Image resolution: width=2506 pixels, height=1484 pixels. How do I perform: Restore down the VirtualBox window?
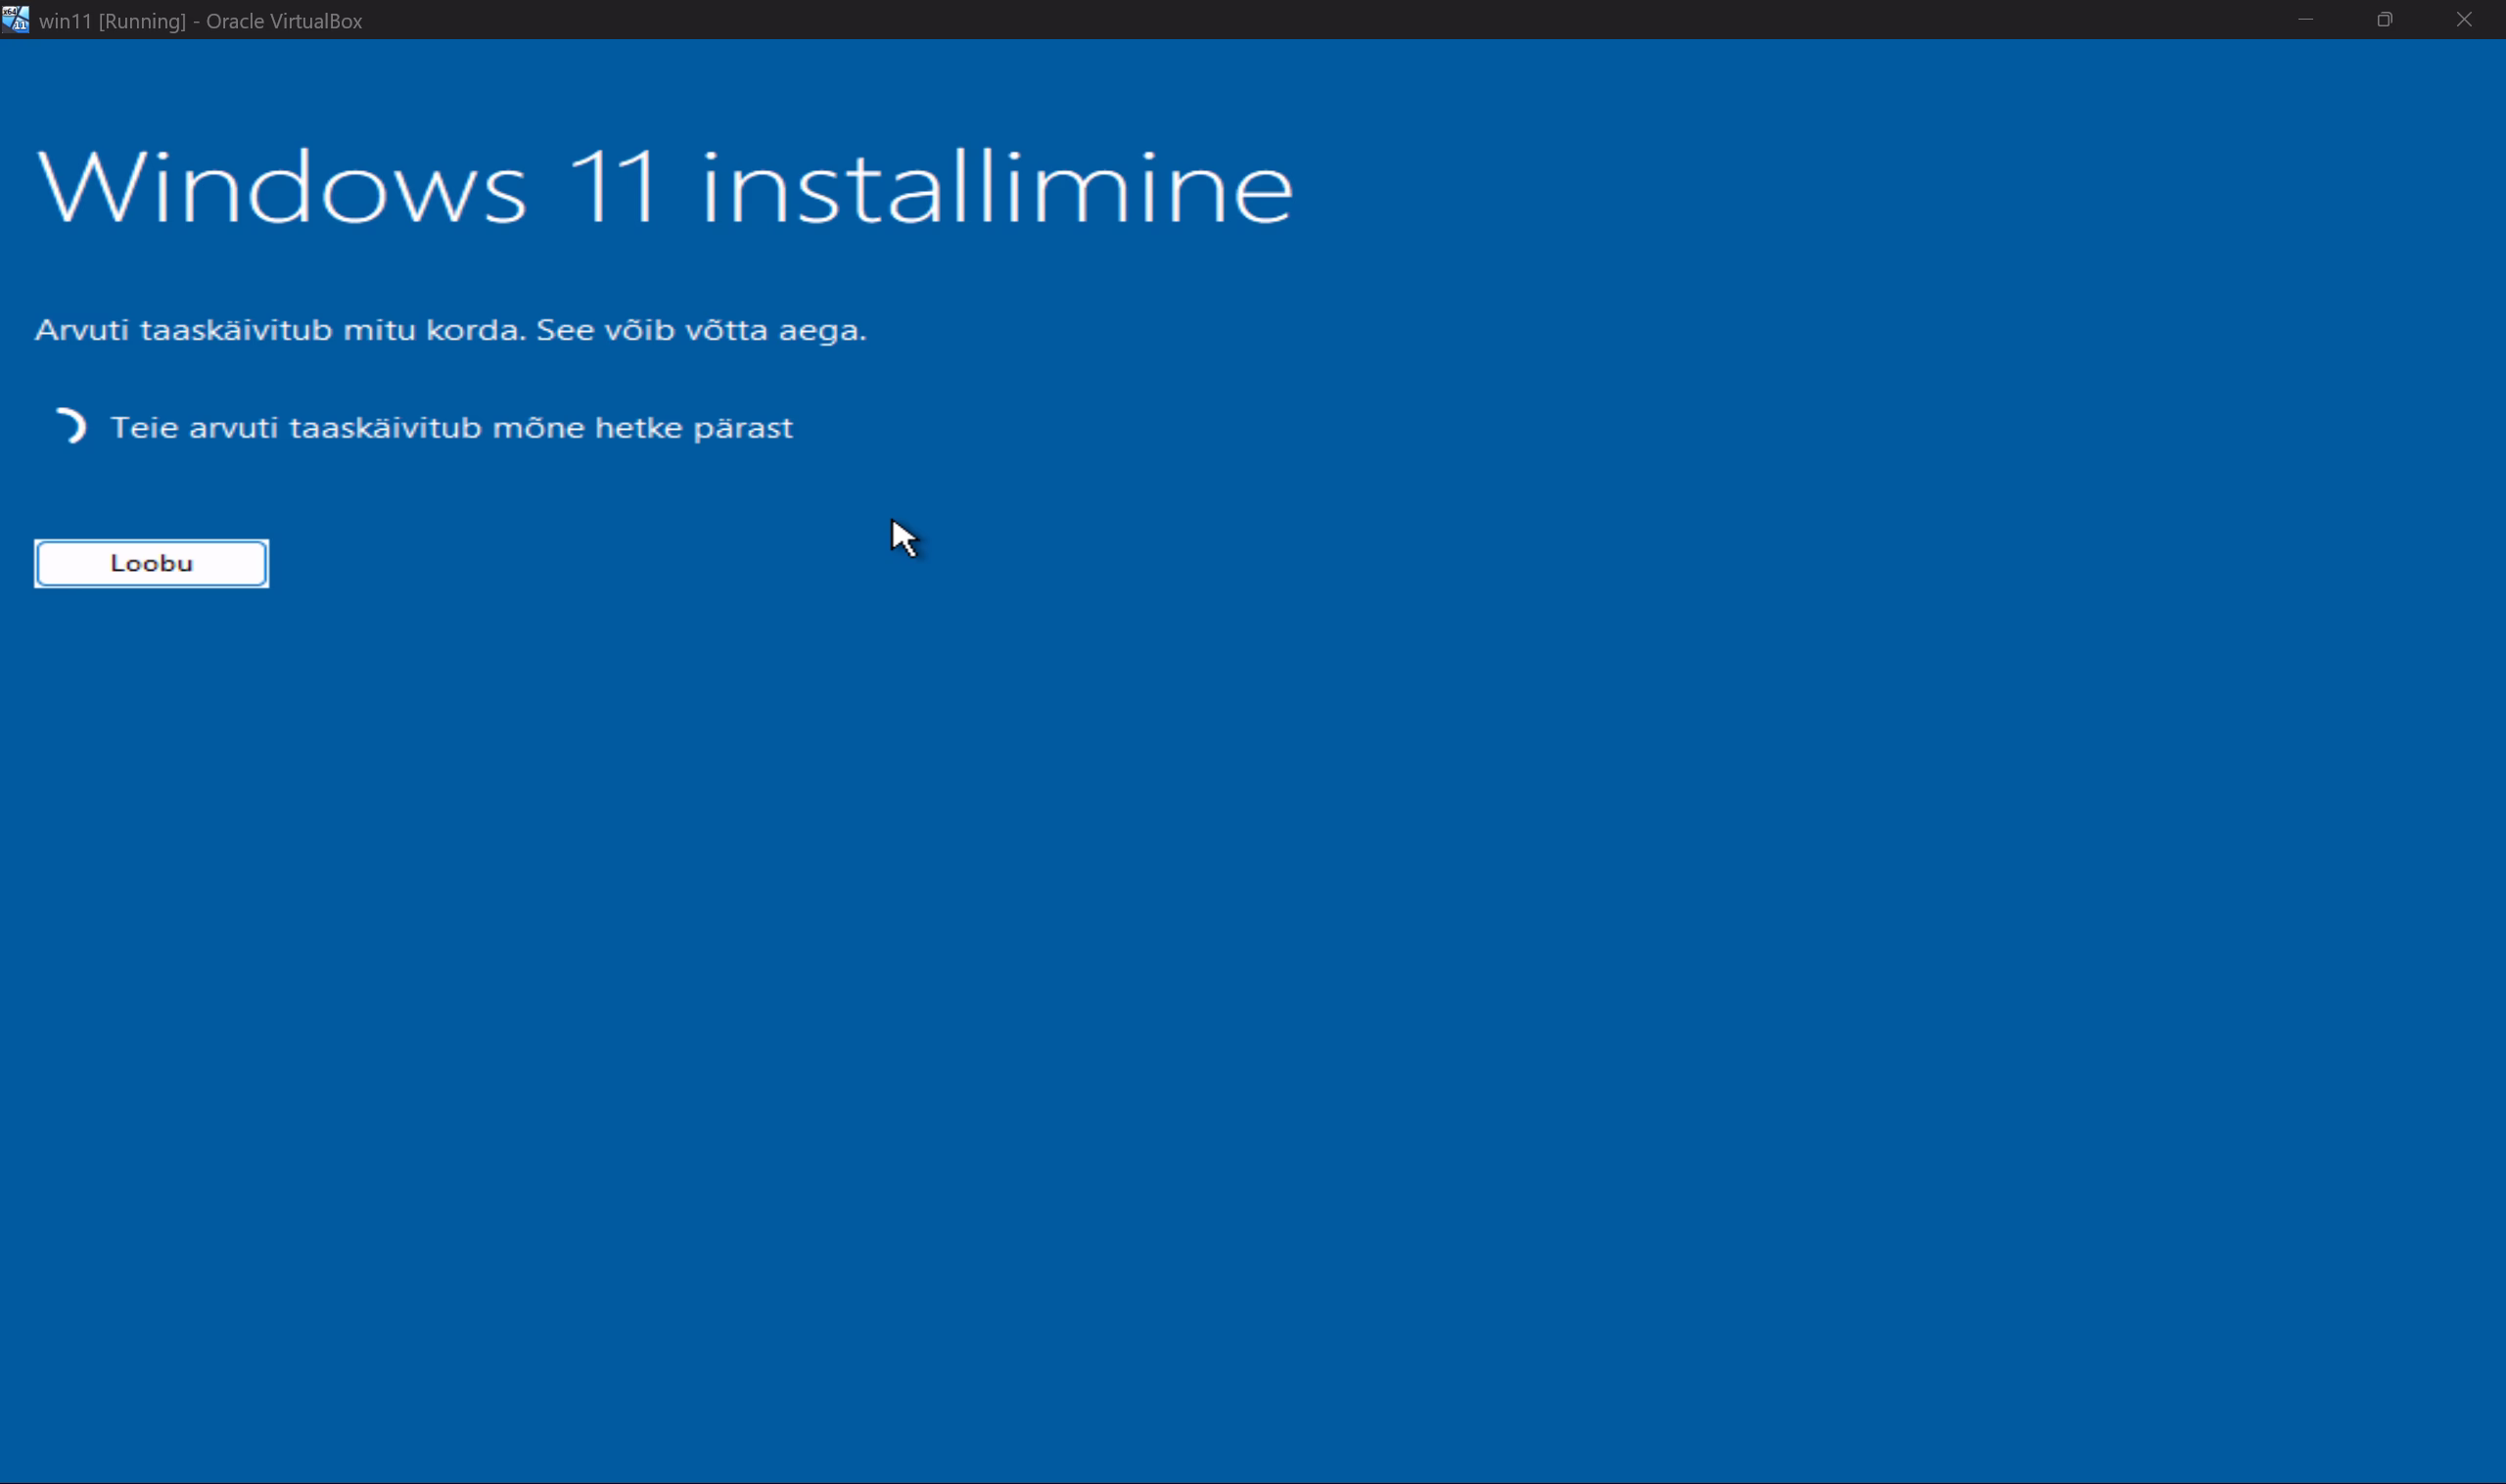pyautogui.click(x=2384, y=19)
